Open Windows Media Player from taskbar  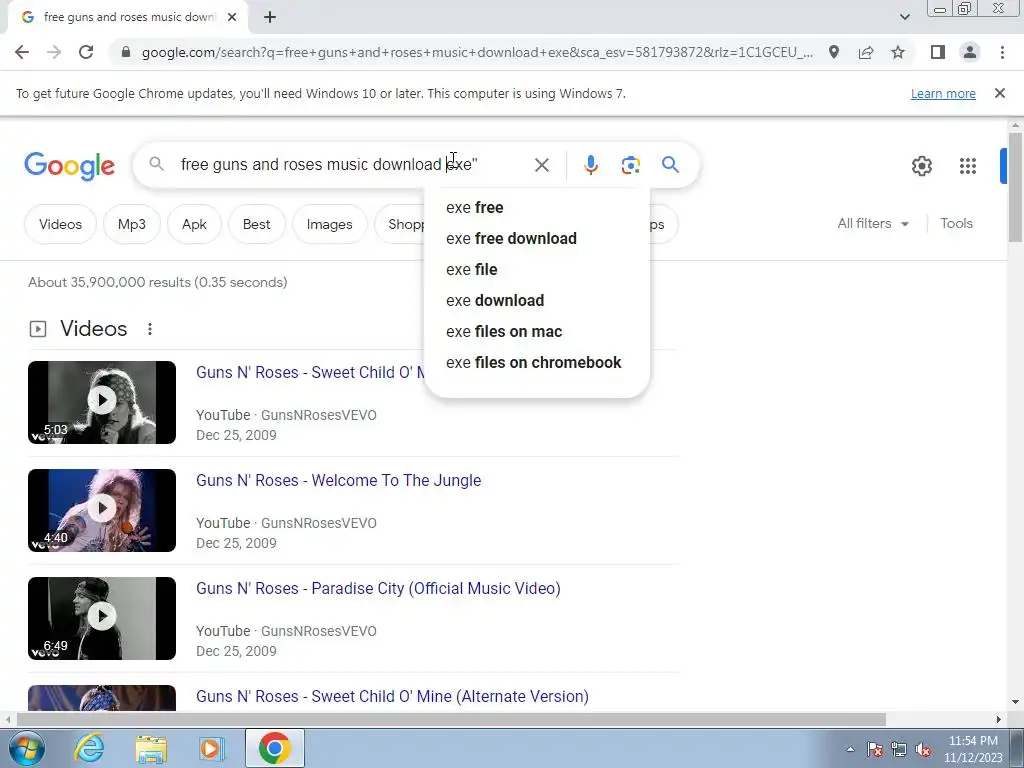point(211,748)
